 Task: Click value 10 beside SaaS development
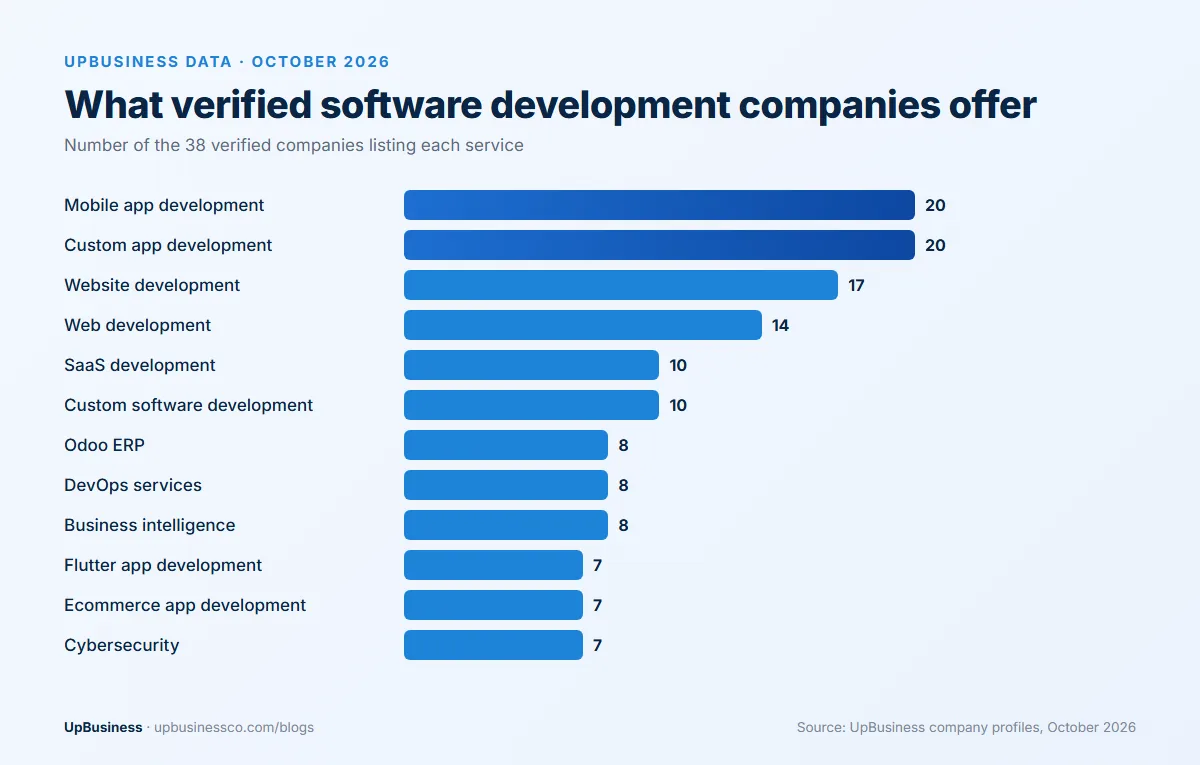coord(678,365)
